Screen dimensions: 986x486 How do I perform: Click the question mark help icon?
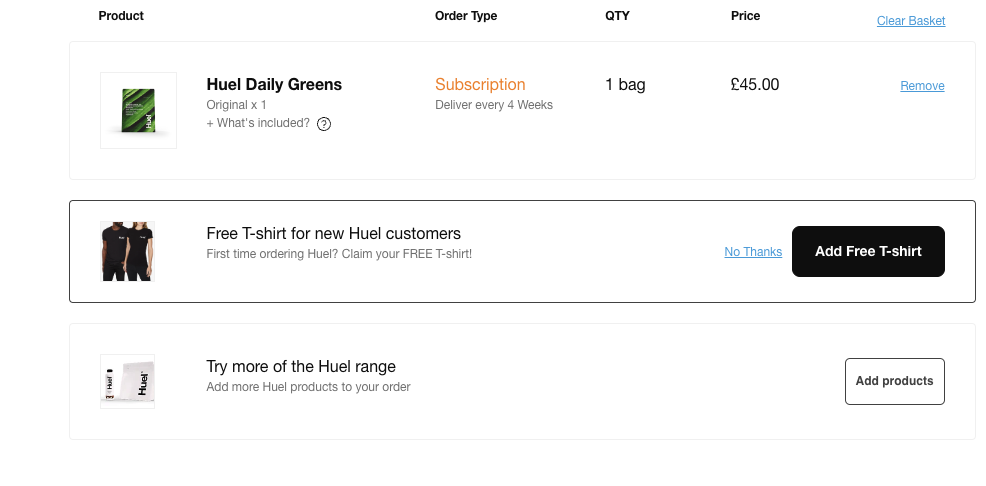pyautogui.click(x=324, y=124)
